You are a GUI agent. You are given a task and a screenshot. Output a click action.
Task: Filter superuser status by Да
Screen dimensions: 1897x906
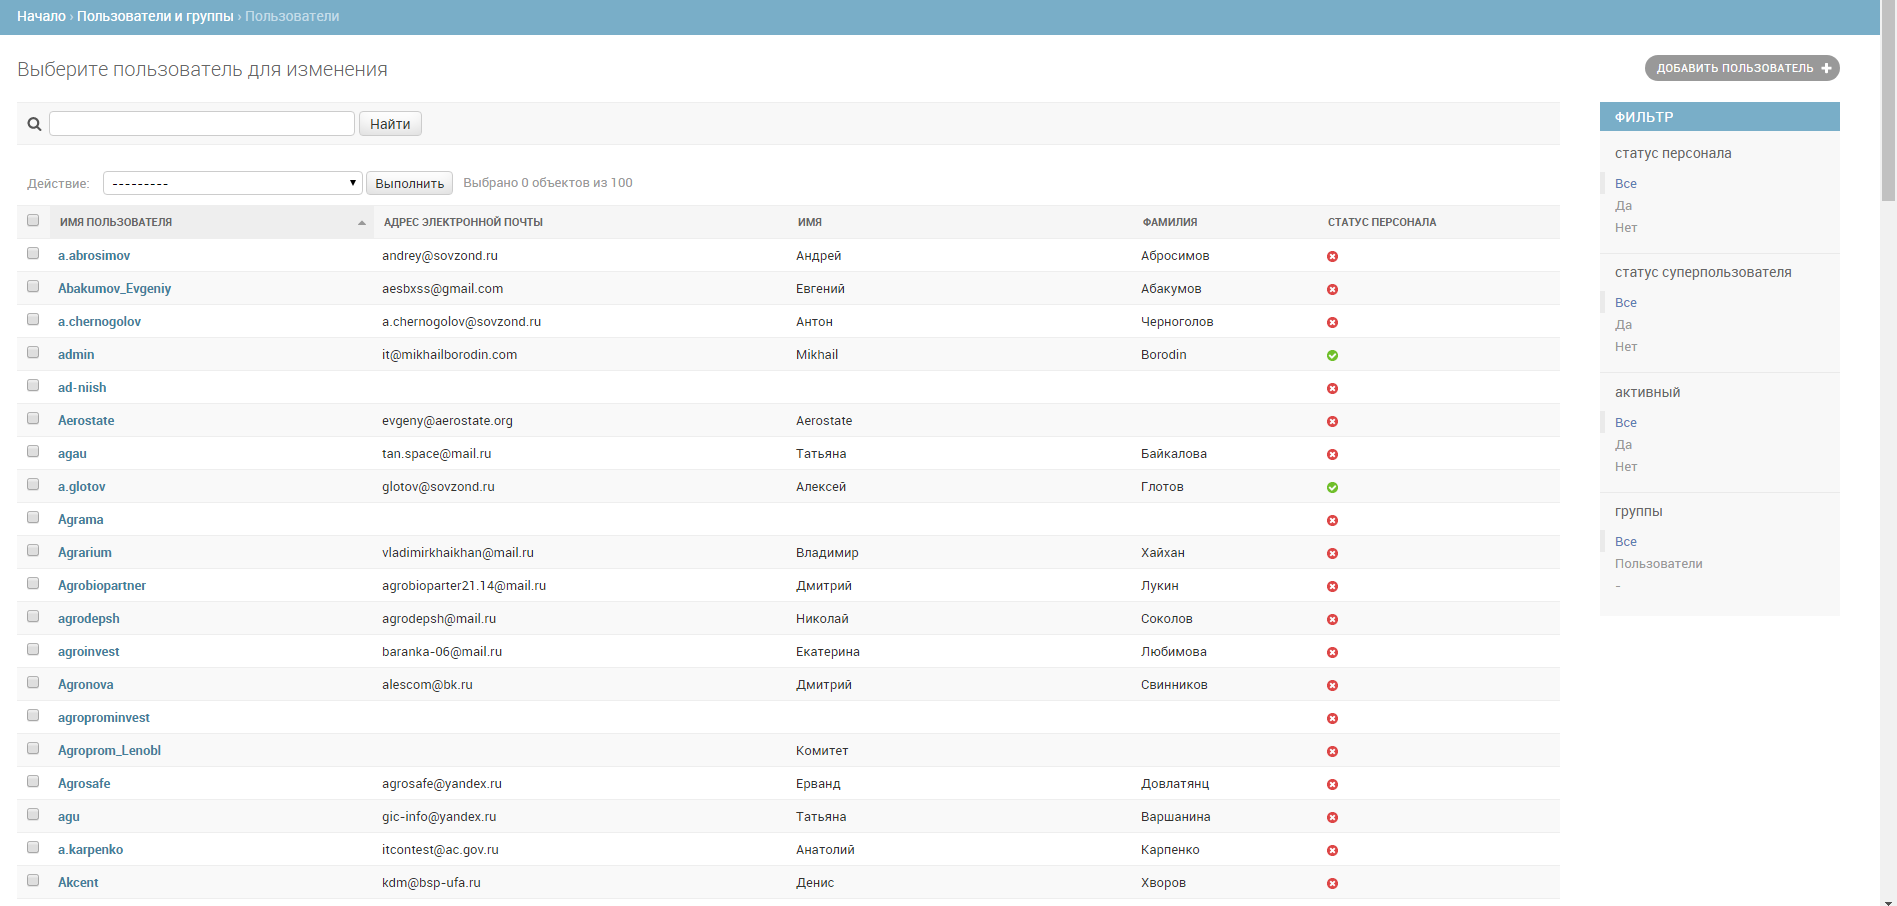(x=1623, y=325)
